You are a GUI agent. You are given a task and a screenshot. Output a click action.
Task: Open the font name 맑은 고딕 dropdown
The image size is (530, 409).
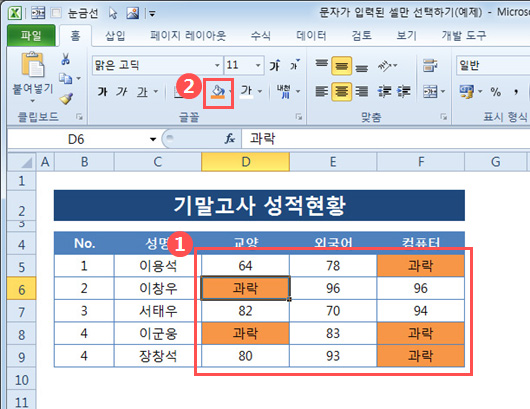[x=217, y=65]
